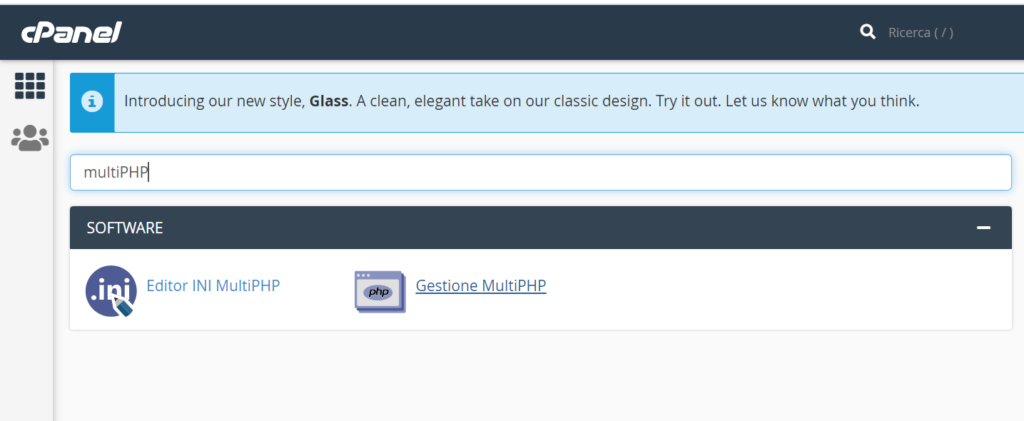1024x421 pixels.
Task: Open the Editor INI MultiPHP link
Action: pyautogui.click(x=213, y=286)
